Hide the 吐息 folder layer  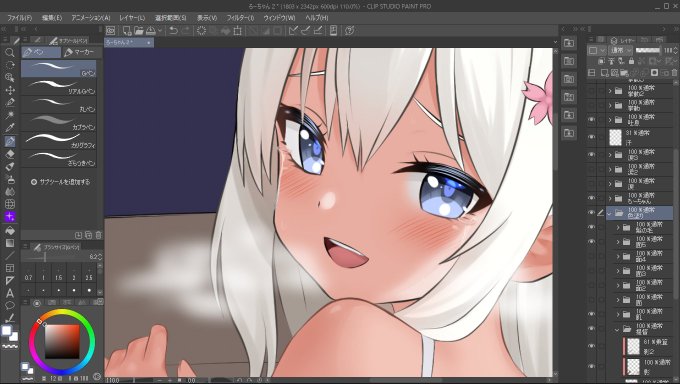[x=592, y=120]
